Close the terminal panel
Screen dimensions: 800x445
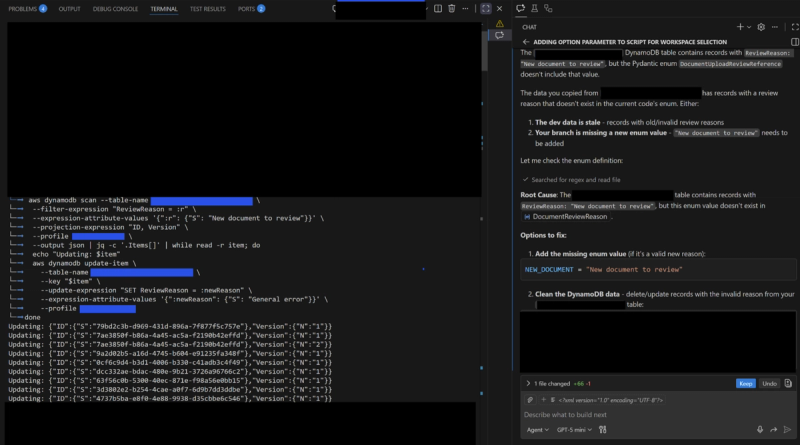(499, 9)
